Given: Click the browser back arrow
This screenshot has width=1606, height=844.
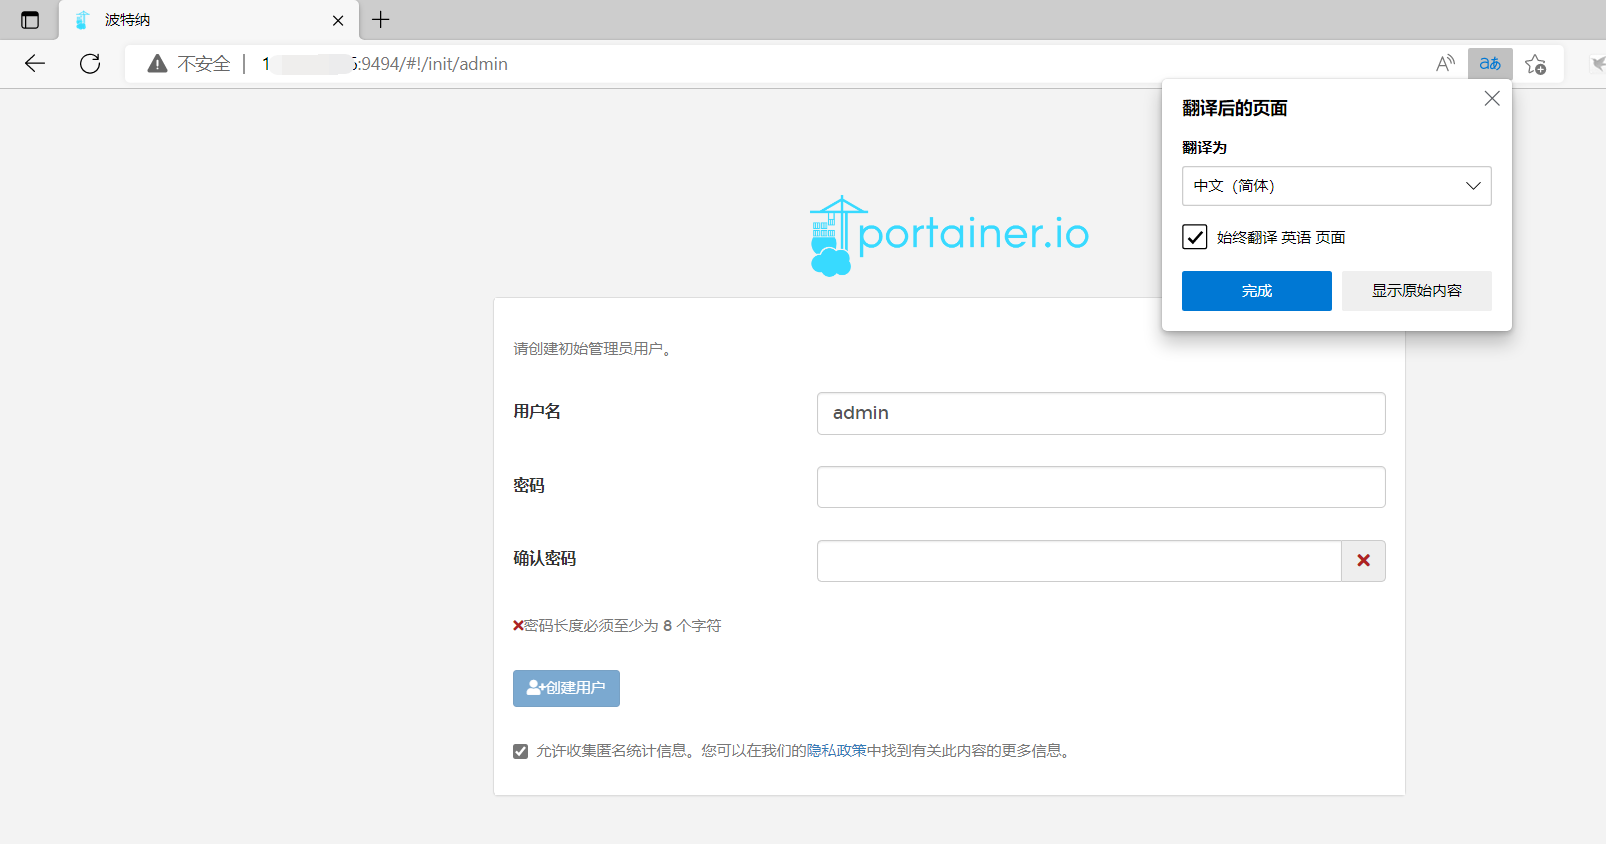Looking at the screenshot, I should click(x=35, y=64).
